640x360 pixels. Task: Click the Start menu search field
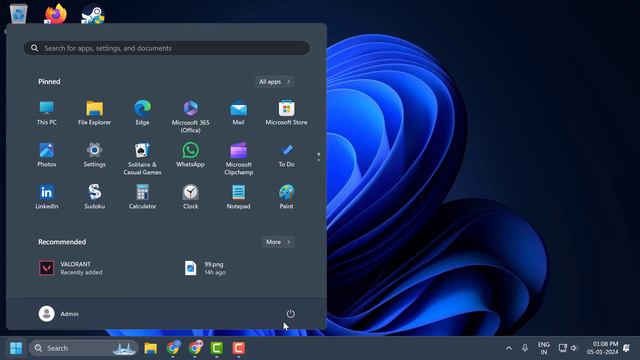tap(166, 48)
